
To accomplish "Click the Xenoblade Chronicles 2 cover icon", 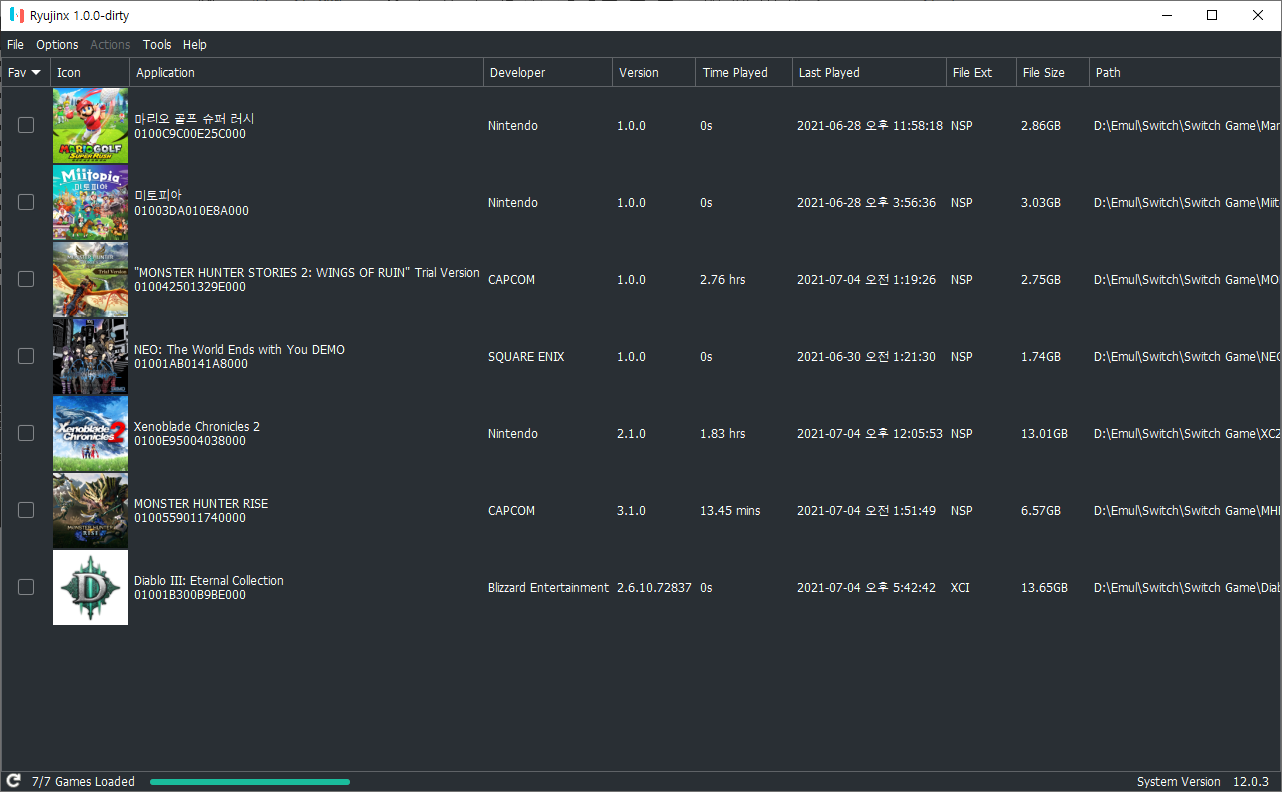I will [x=90, y=434].
